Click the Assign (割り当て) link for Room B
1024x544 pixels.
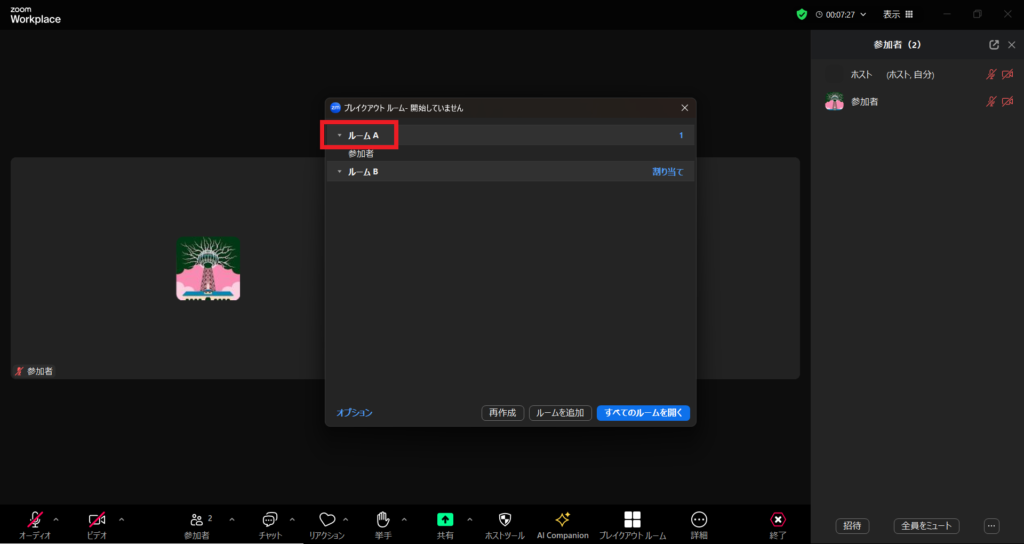click(x=668, y=172)
